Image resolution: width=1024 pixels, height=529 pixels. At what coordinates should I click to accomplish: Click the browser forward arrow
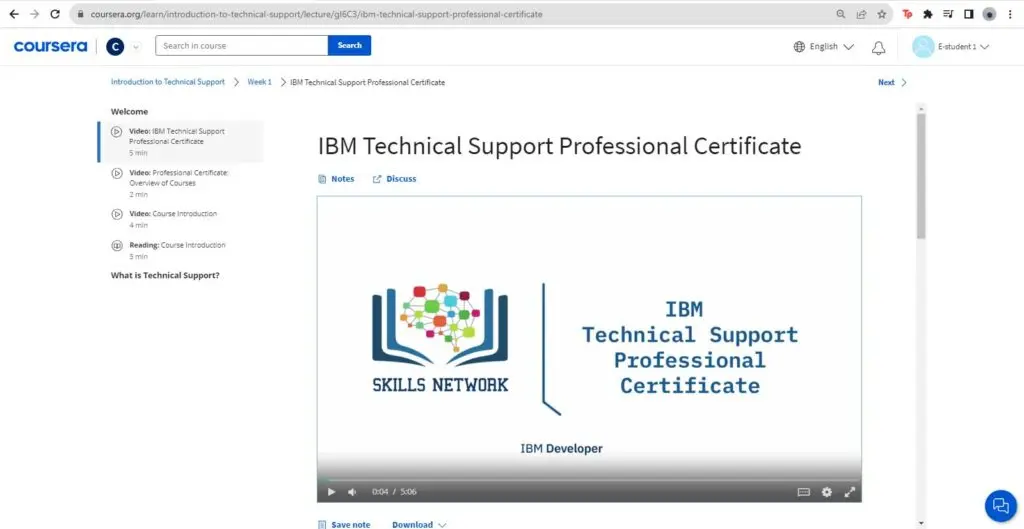[35, 14]
